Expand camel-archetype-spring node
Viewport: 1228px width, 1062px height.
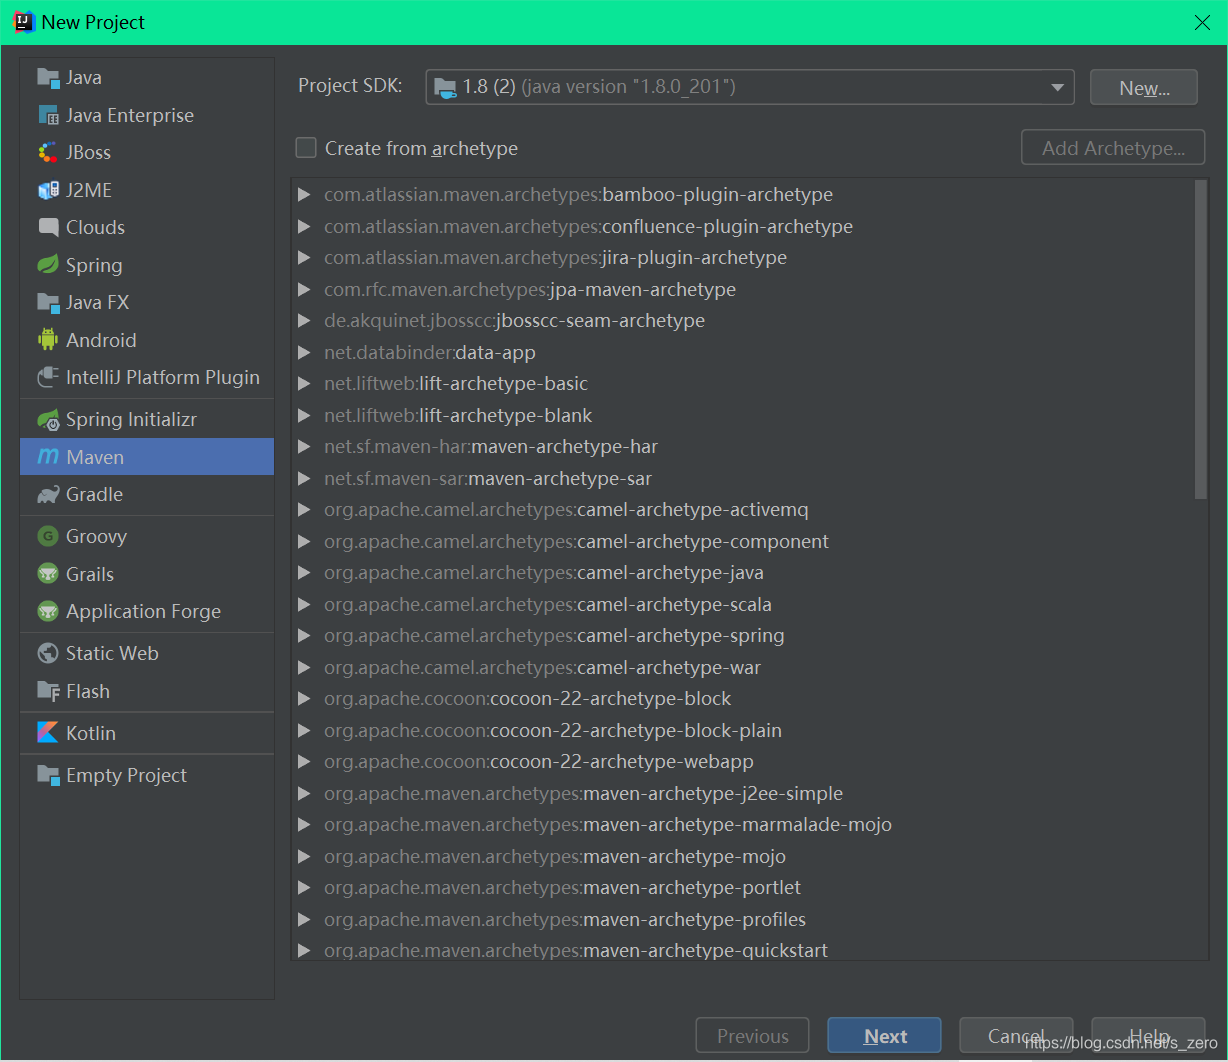coord(304,636)
